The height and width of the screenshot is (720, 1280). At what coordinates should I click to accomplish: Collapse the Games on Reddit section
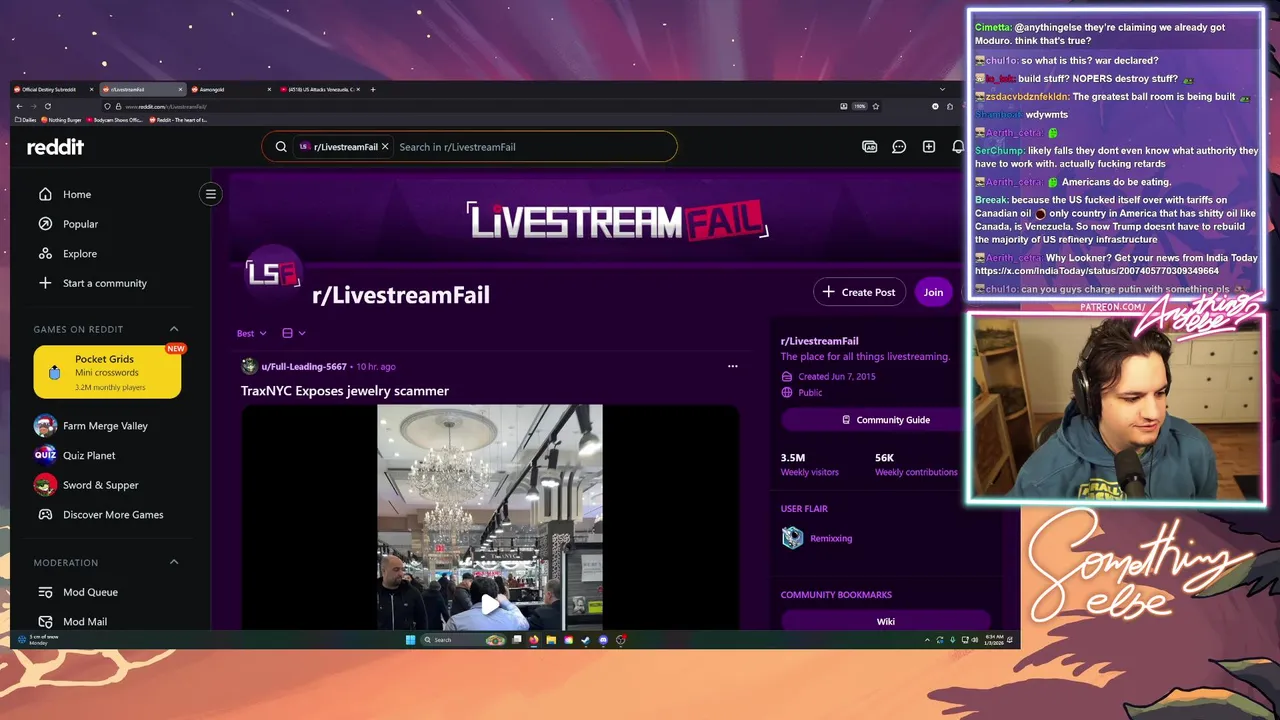pos(174,329)
